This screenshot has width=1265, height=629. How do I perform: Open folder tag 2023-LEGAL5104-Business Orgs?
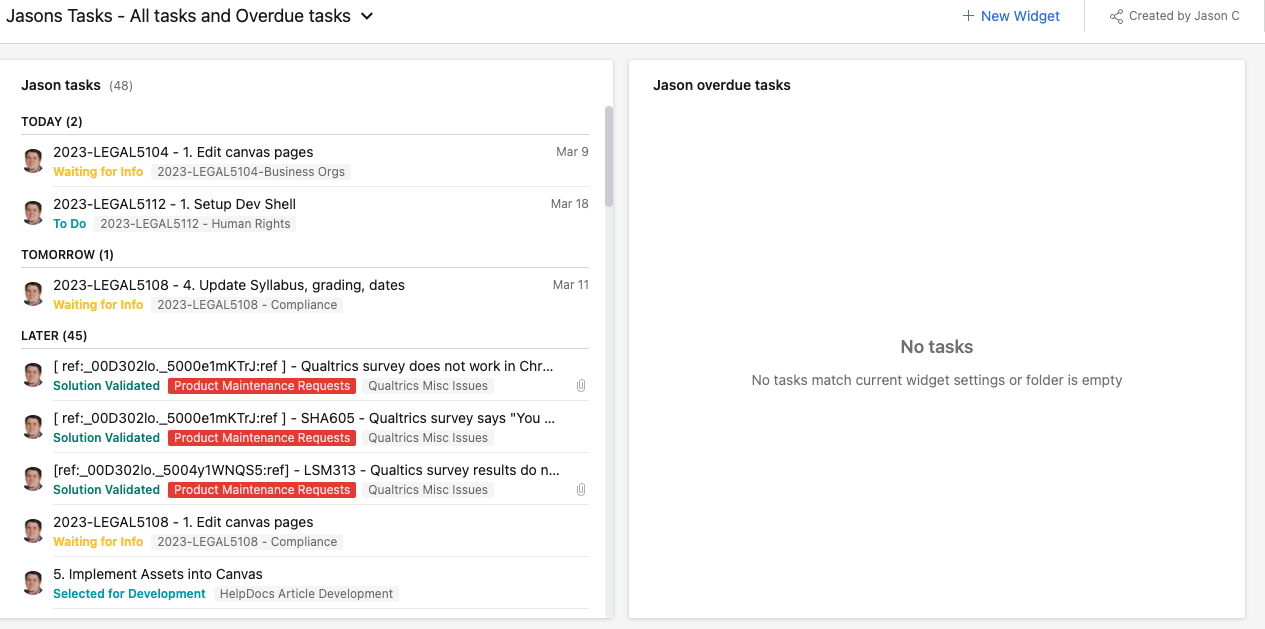(251, 172)
